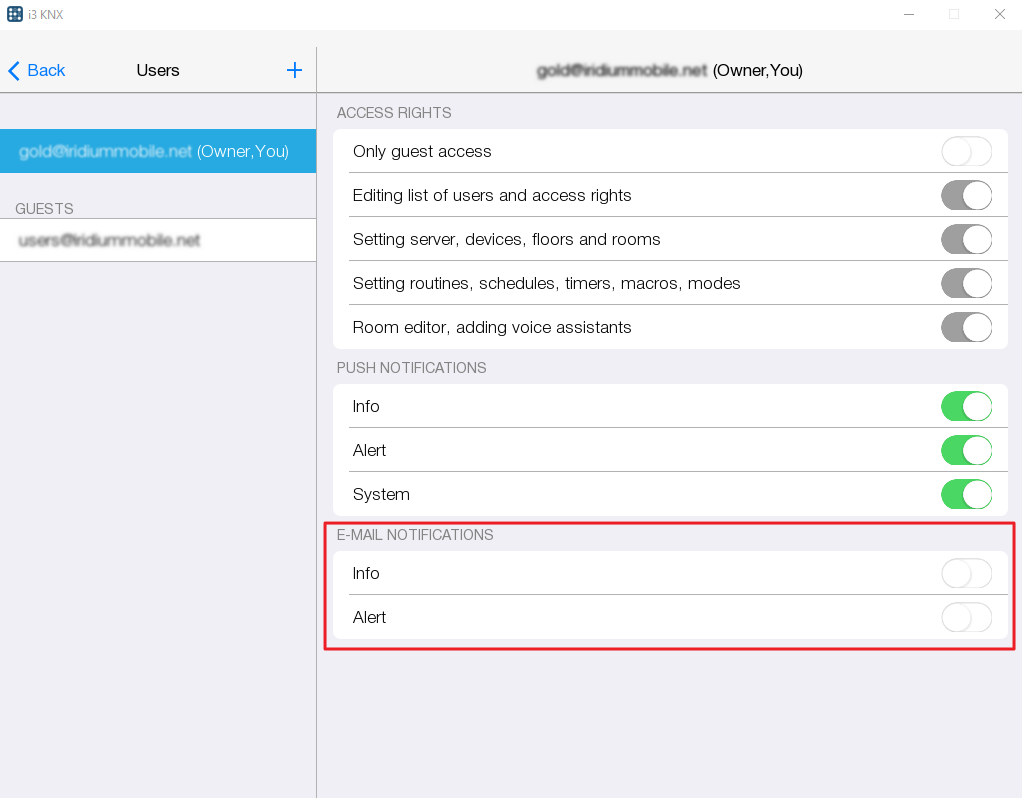Maximize the i3 KNX window
This screenshot has width=1022, height=798.
(954, 14)
